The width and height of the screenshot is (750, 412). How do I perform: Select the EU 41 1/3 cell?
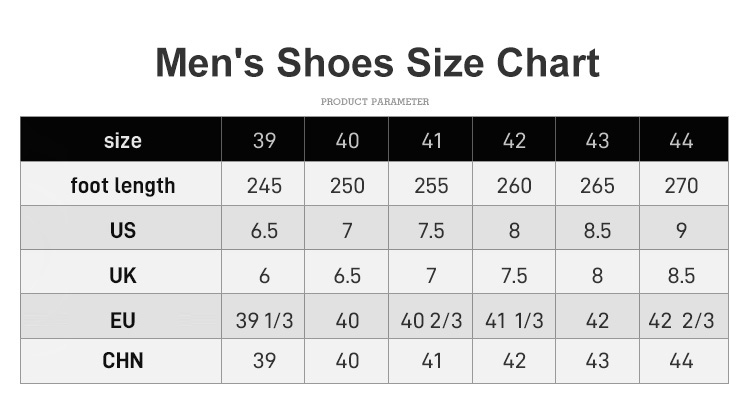point(514,320)
